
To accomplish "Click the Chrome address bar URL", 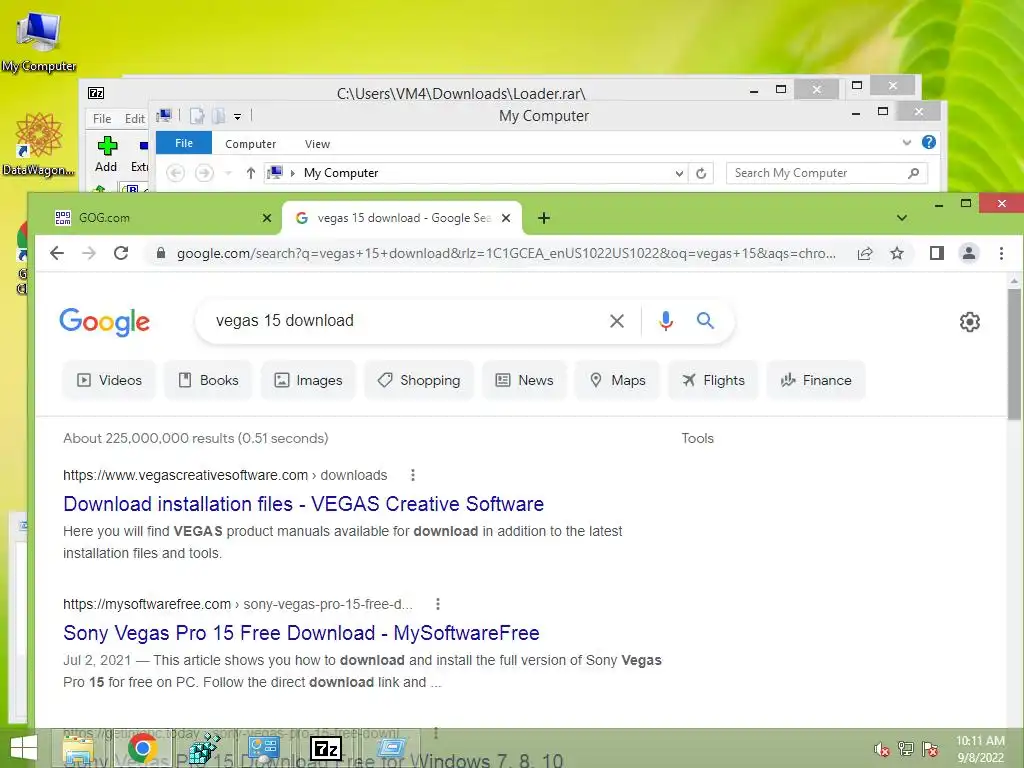I will tap(506, 253).
